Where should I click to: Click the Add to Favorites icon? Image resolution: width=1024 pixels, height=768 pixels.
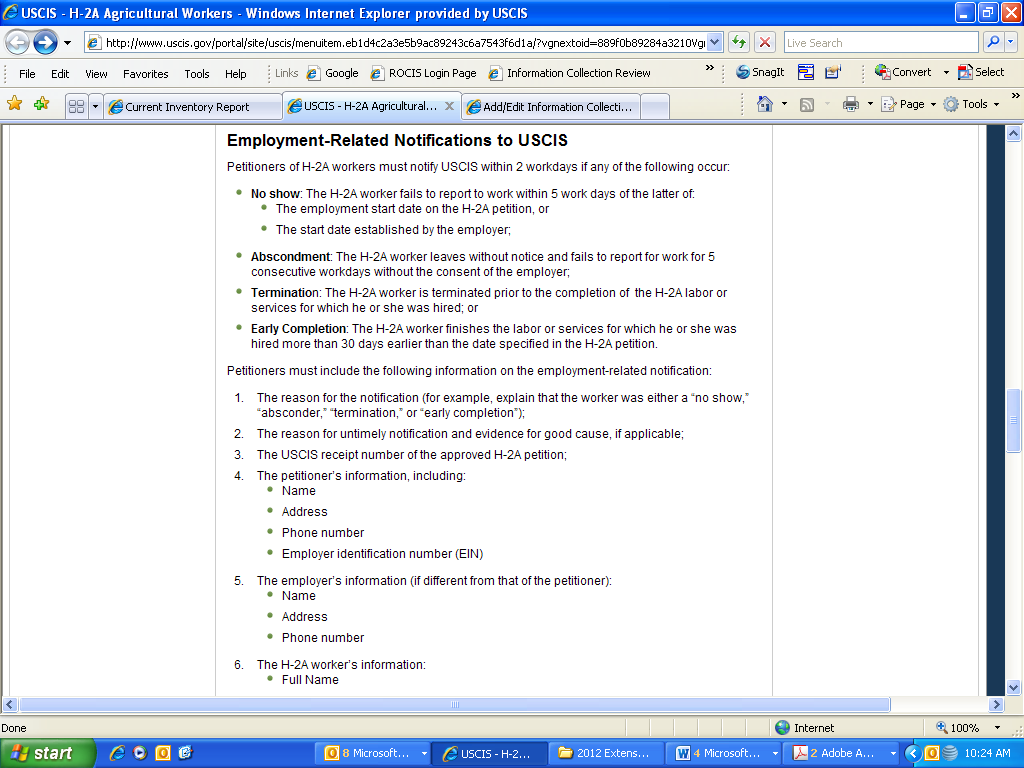tap(42, 104)
